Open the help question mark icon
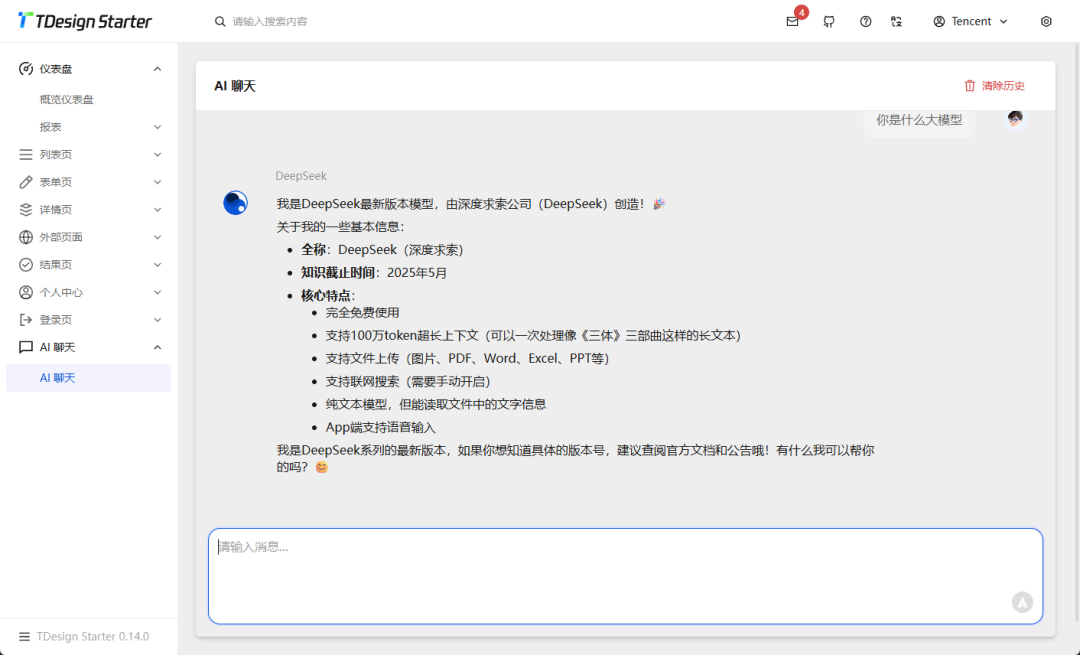 click(x=865, y=21)
